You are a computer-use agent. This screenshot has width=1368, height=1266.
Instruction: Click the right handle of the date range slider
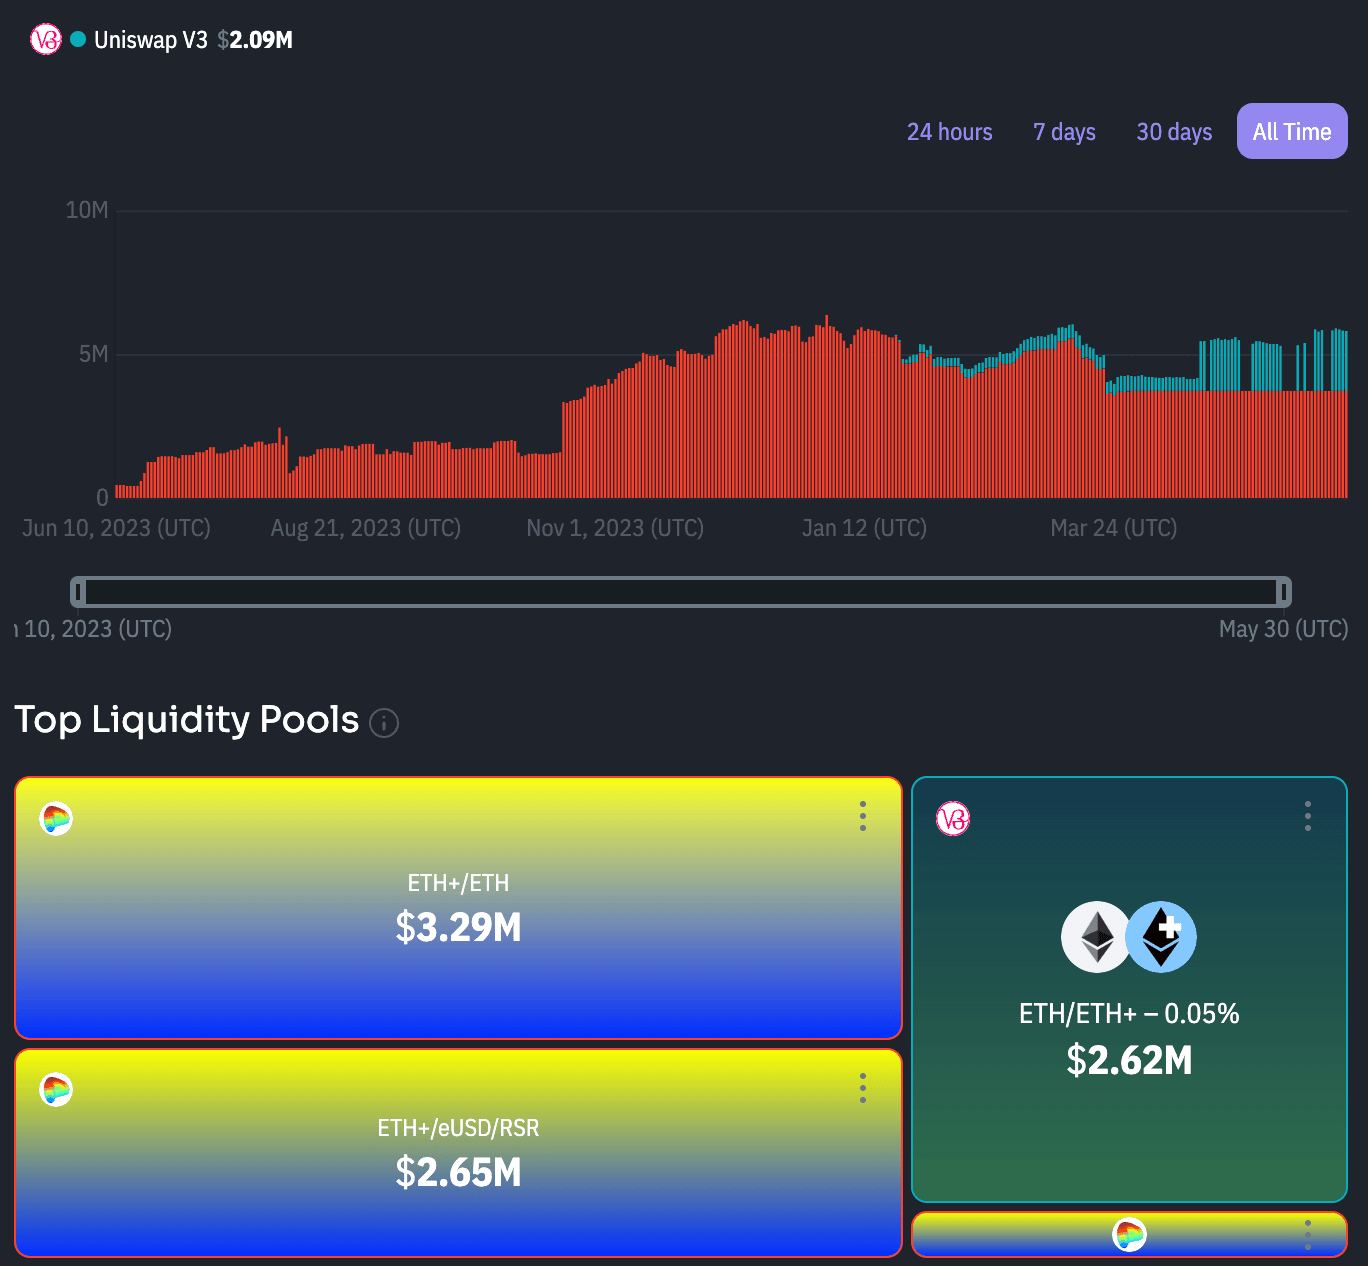[1282, 592]
